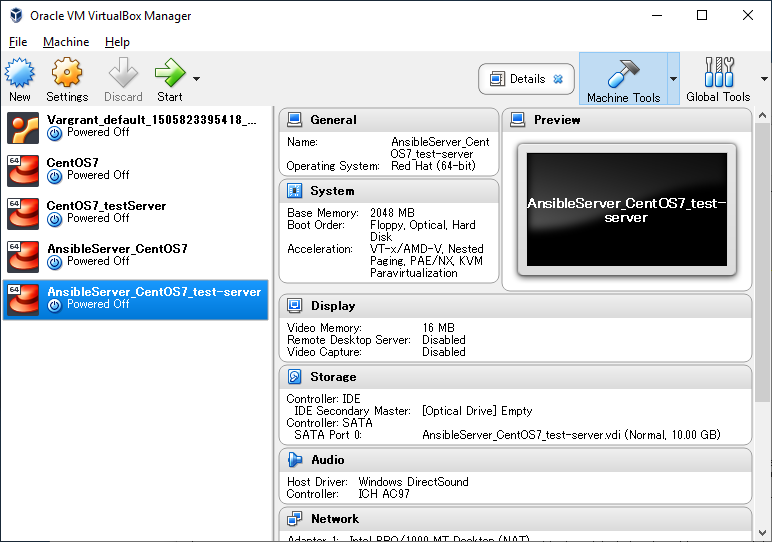This screenshot has width=772, height=542.
Task: Click details pane scroll down arrow
Action: [x=763, y=533]
